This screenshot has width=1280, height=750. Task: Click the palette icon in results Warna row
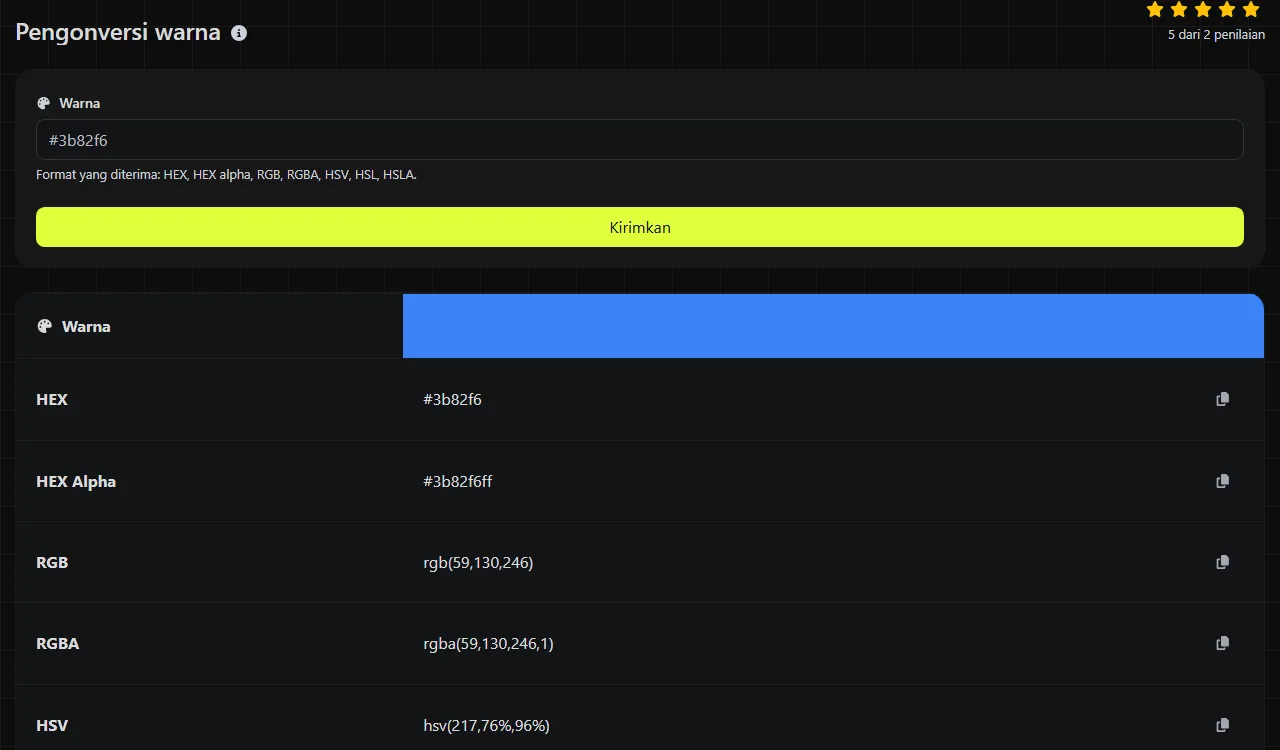pos(44,326)
